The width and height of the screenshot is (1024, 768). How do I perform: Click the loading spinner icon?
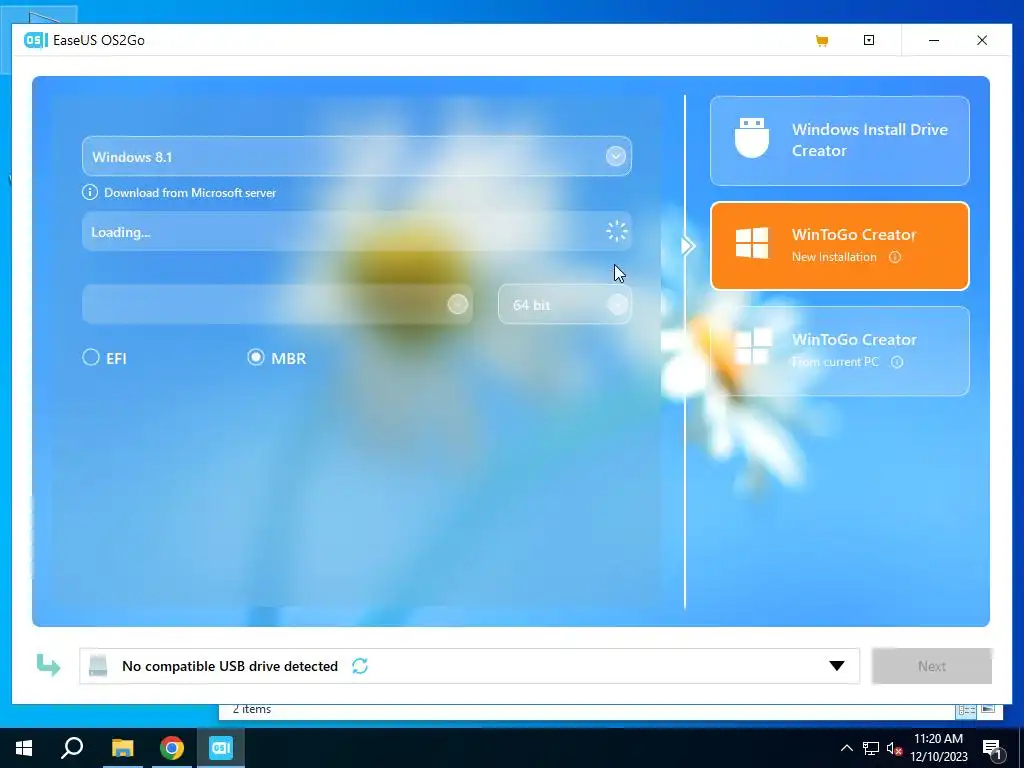(616, 231)
